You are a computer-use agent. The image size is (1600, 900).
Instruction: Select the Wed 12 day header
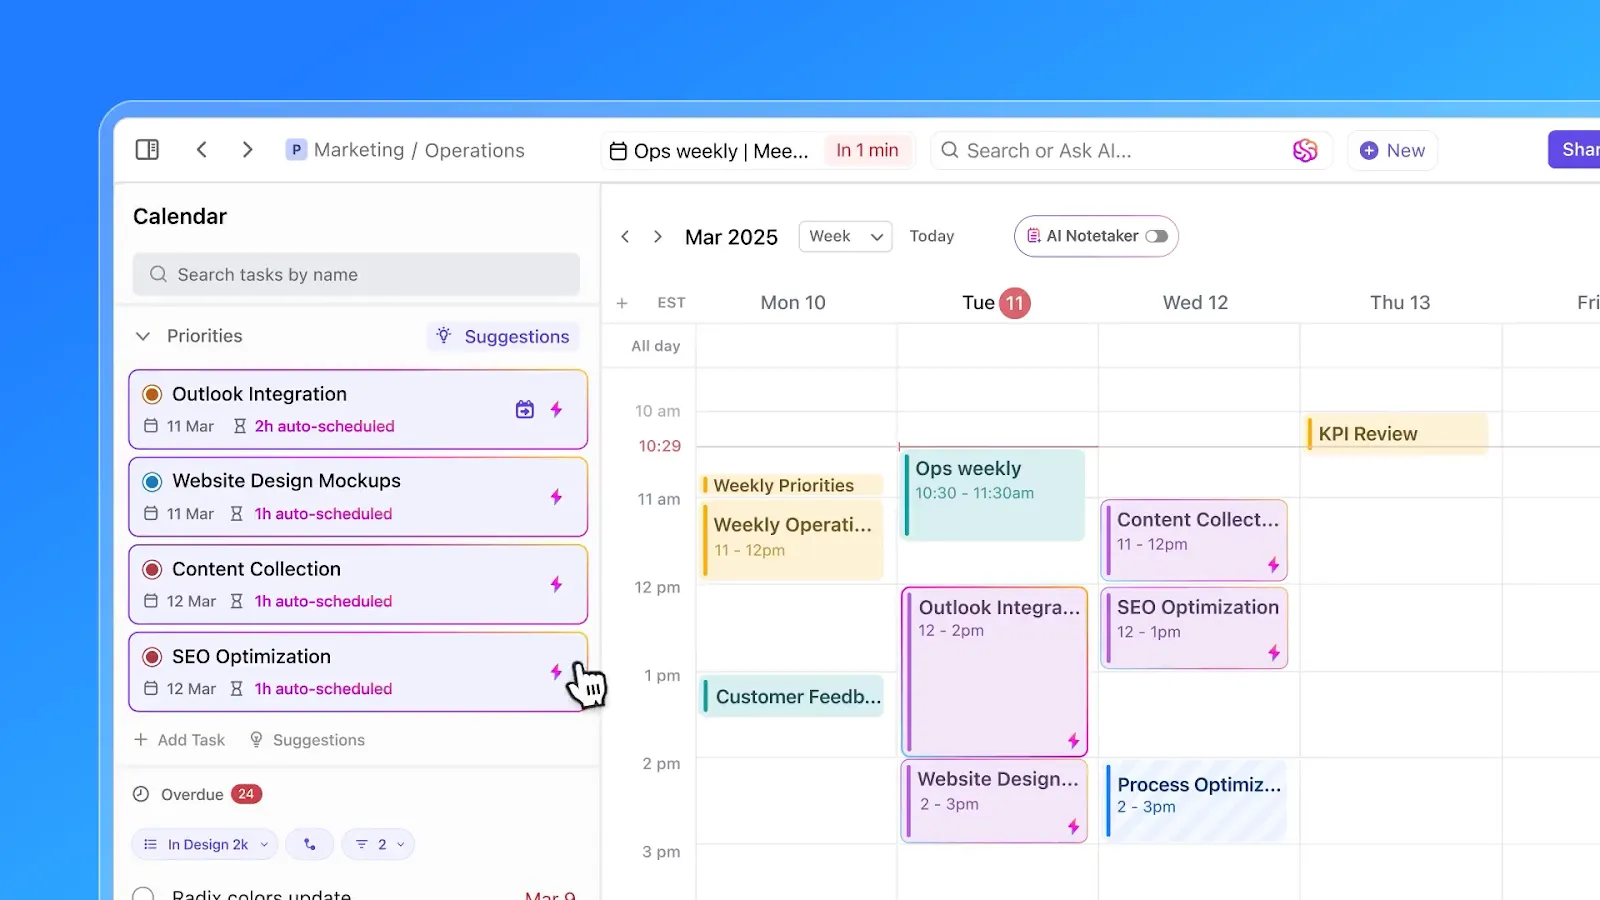1195,303
